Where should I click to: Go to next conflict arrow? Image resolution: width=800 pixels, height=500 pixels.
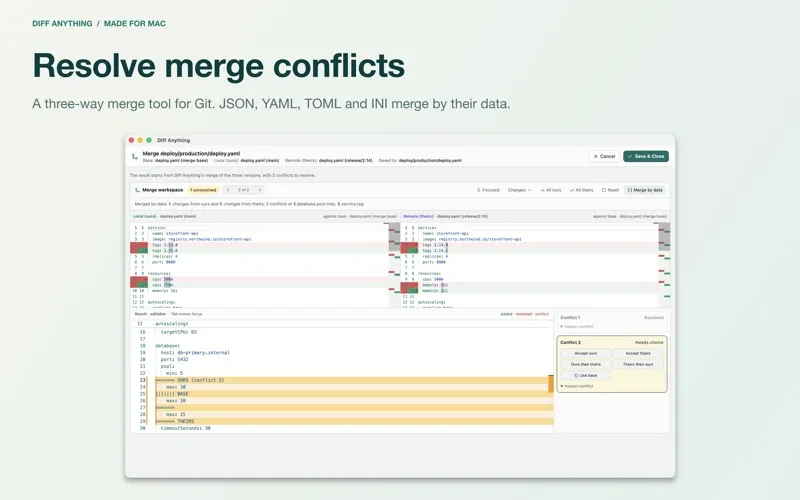tap(260, 190)
